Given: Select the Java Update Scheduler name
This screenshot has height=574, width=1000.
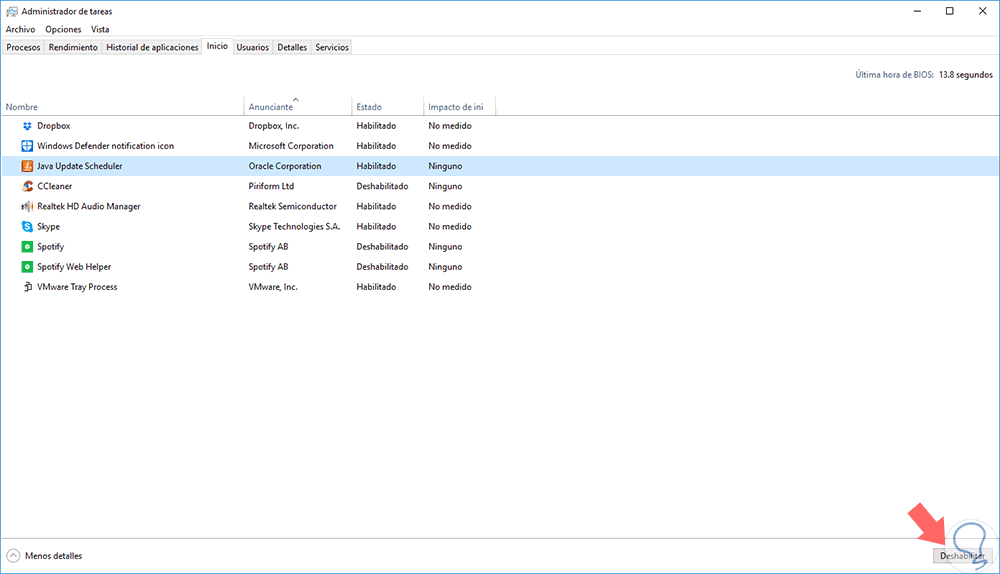Looking at the screenshot, I should 80,166.
